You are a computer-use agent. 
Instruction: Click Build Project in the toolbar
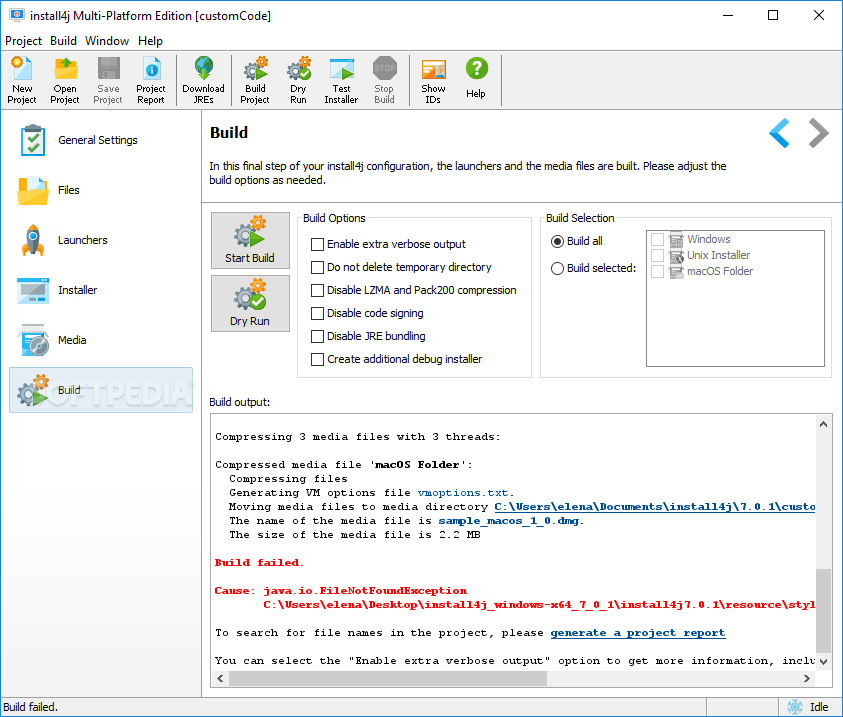click(x=255, y=80)
